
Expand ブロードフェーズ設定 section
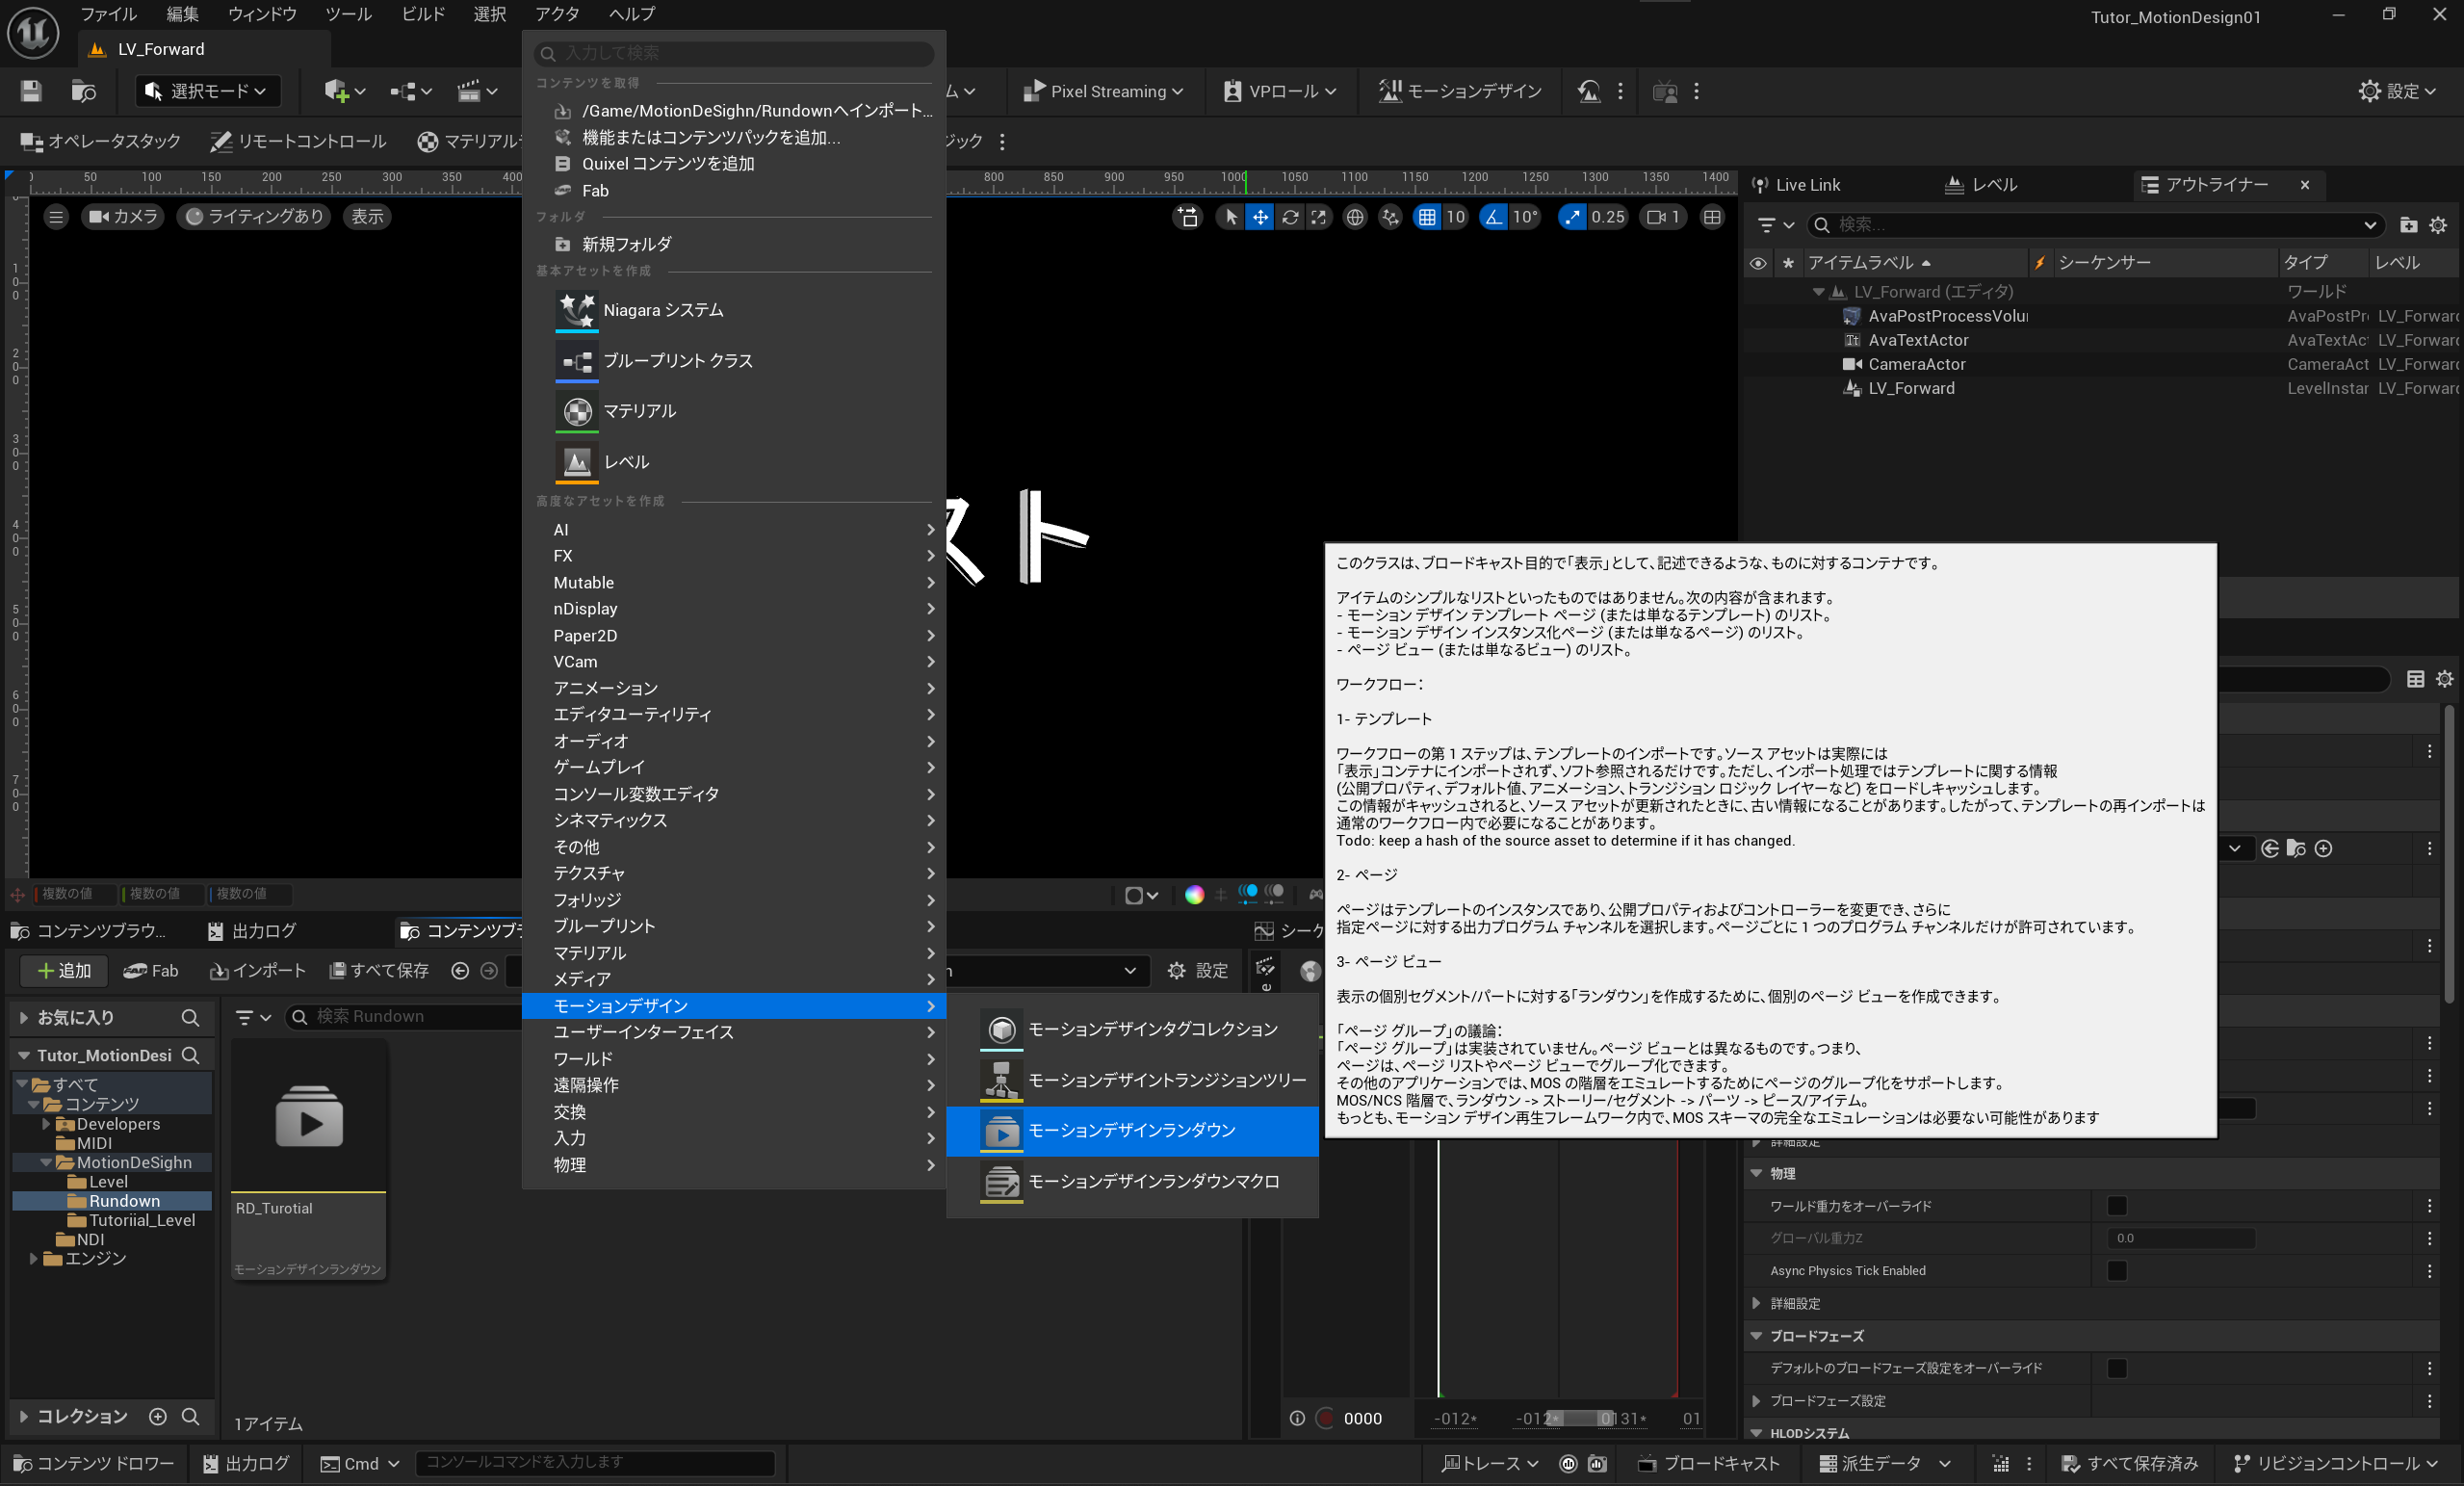tap(1756, 1400)
